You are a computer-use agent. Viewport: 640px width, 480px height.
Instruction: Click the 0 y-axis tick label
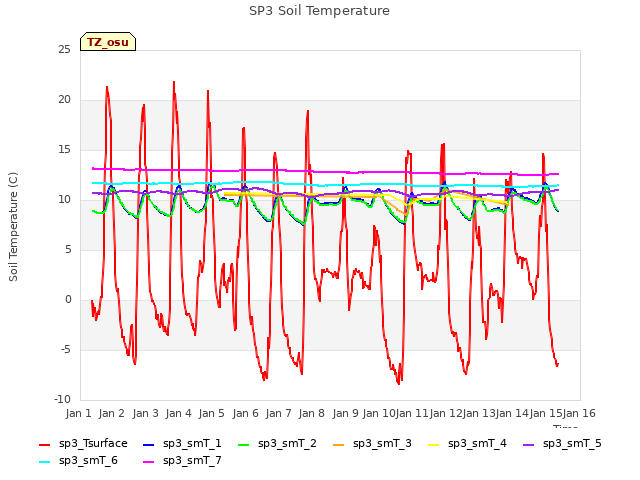point(68,300)
